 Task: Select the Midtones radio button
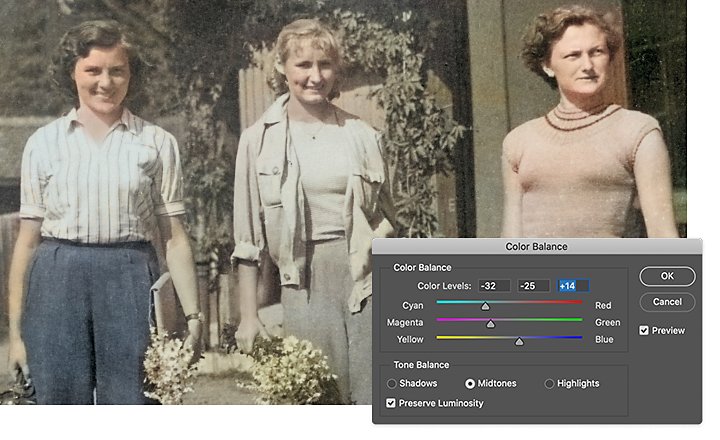coord(470,384)
